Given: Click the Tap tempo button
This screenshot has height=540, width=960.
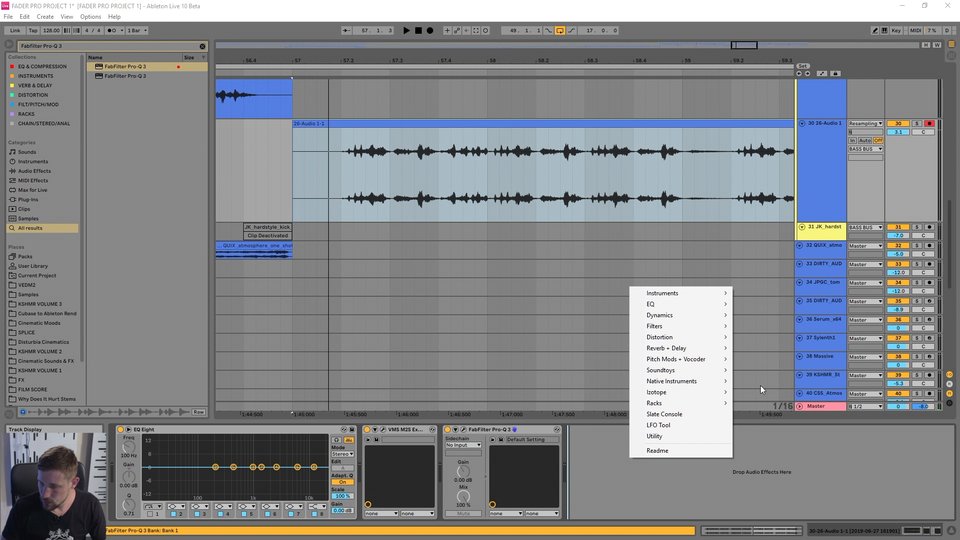Looking at the screenshot, I should click(33, 30).
